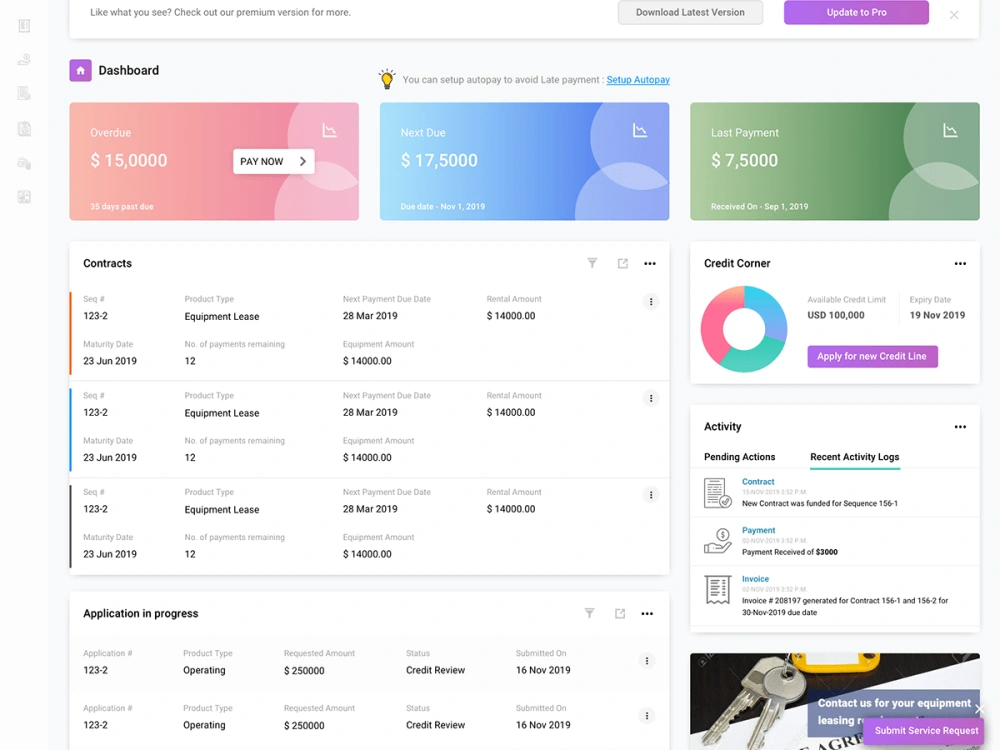Select the Overdue $ 15,0000 card
The width and height of the screenshot is (1000, 750).
click(x=214, y=161)
